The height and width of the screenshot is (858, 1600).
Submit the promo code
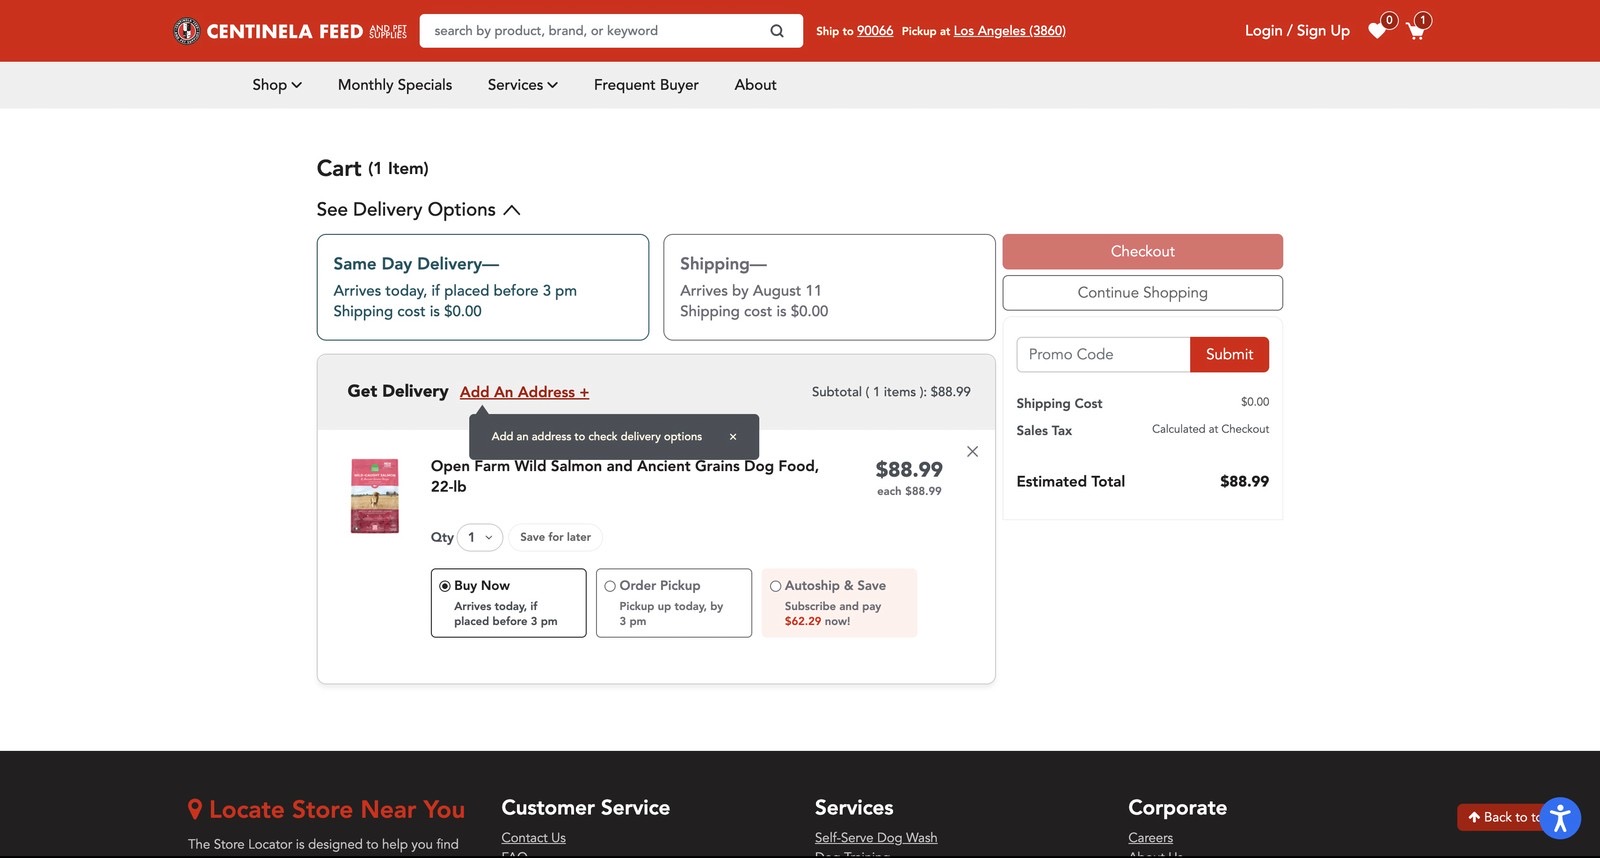pyautogui.click(x=1229, y=355)
